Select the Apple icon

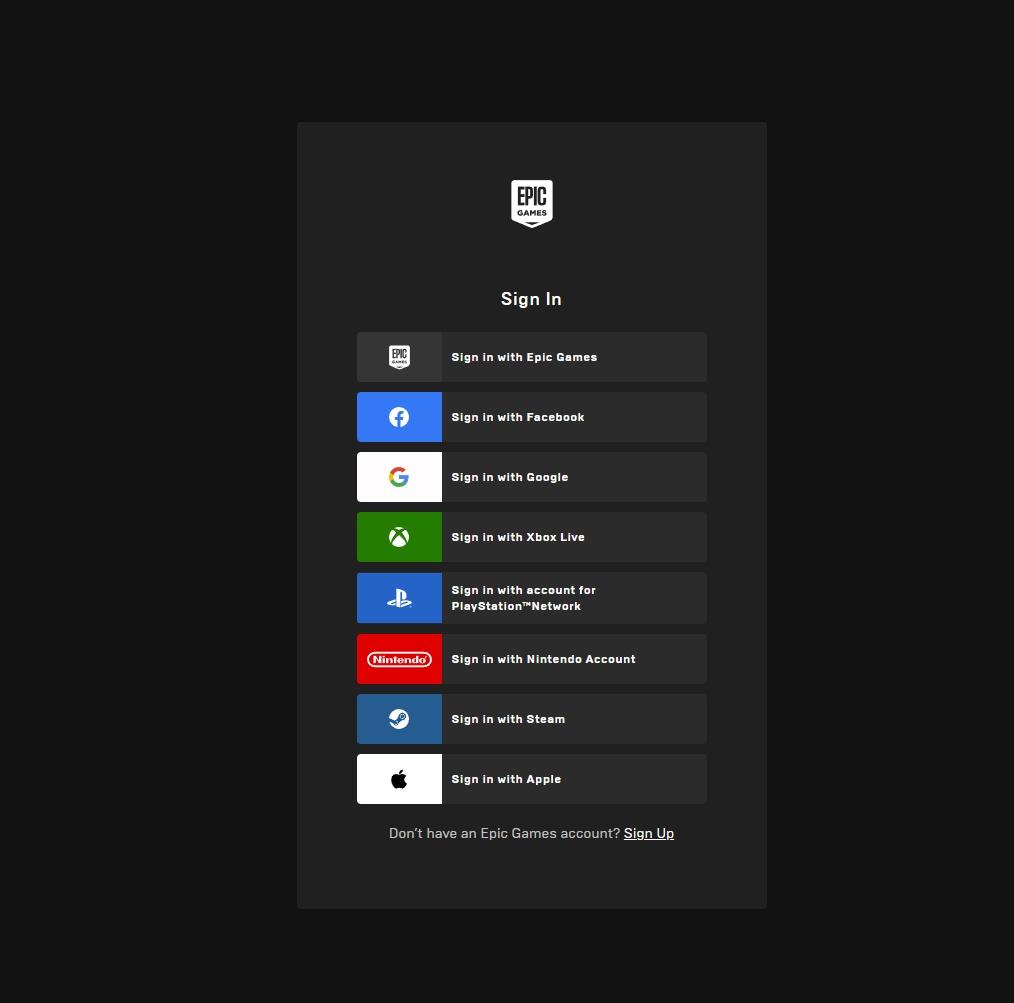(x=399, y=779)
